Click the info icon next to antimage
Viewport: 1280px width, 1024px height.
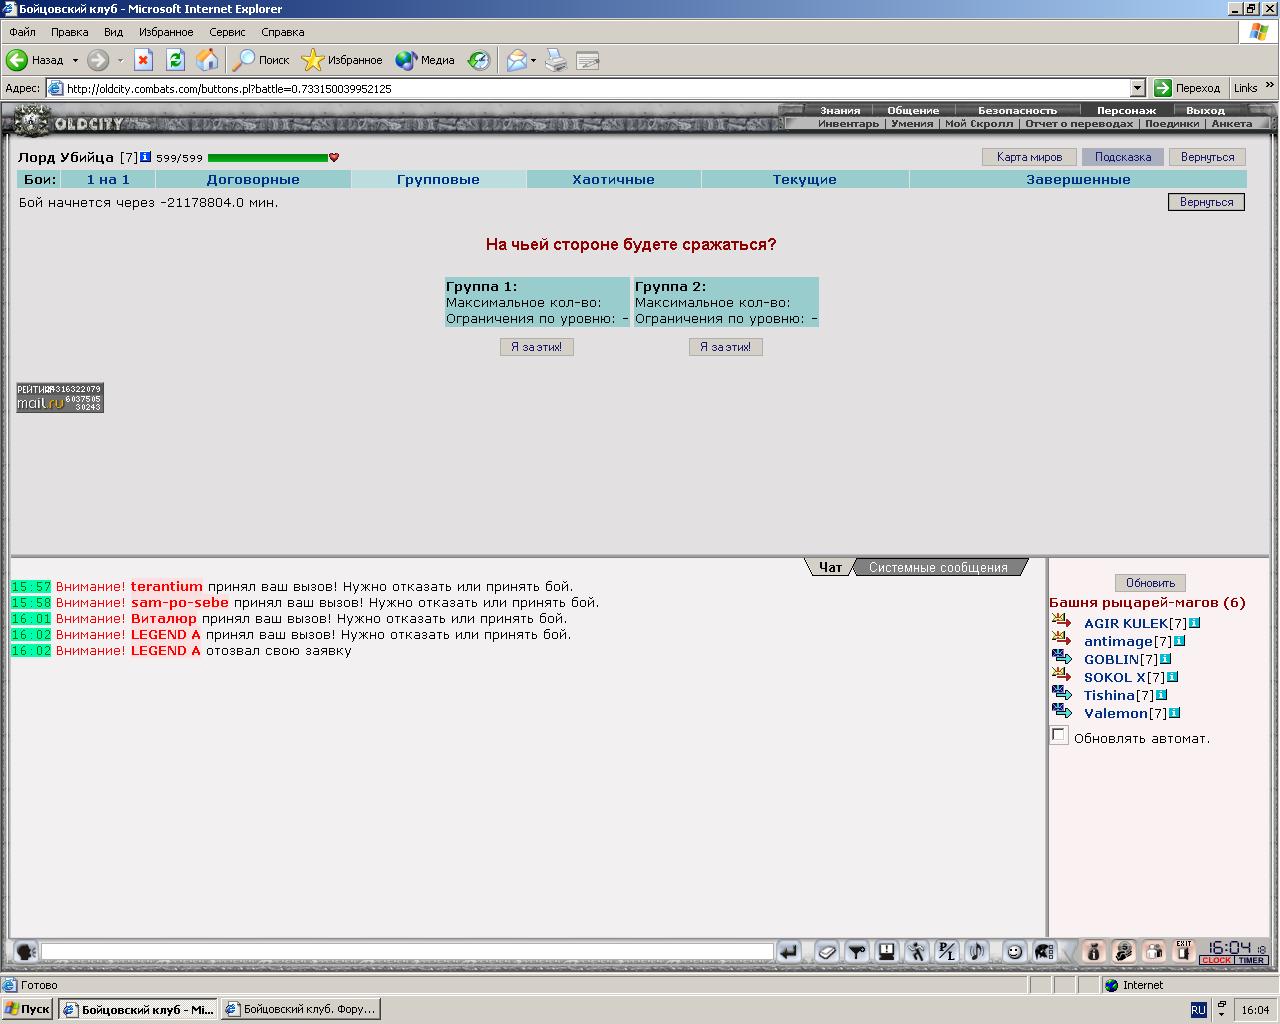1179,641
